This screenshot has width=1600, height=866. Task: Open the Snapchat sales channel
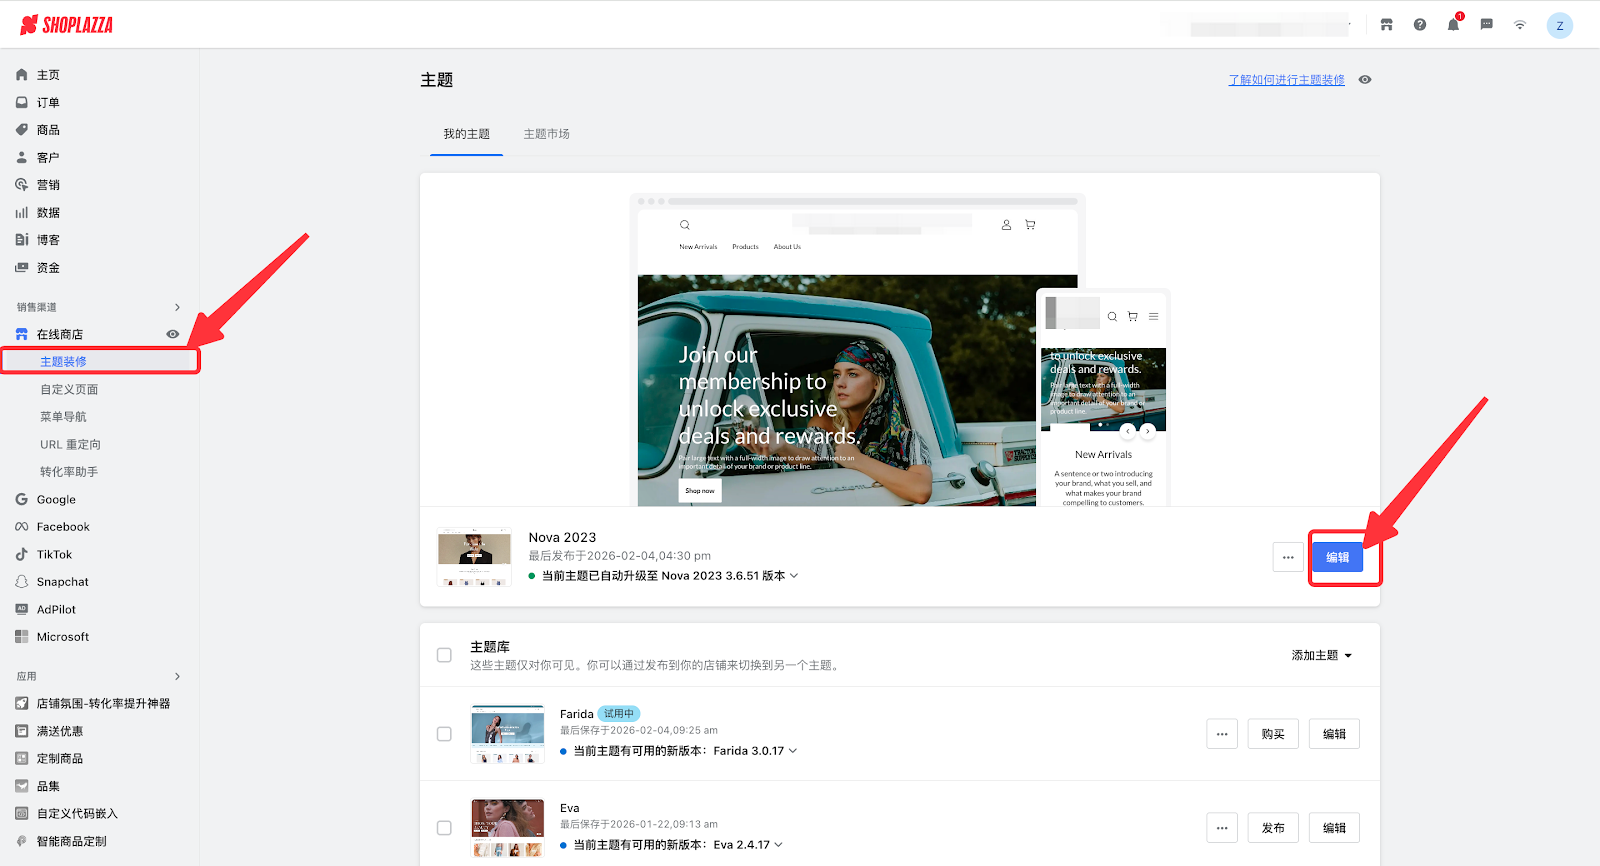62,582
